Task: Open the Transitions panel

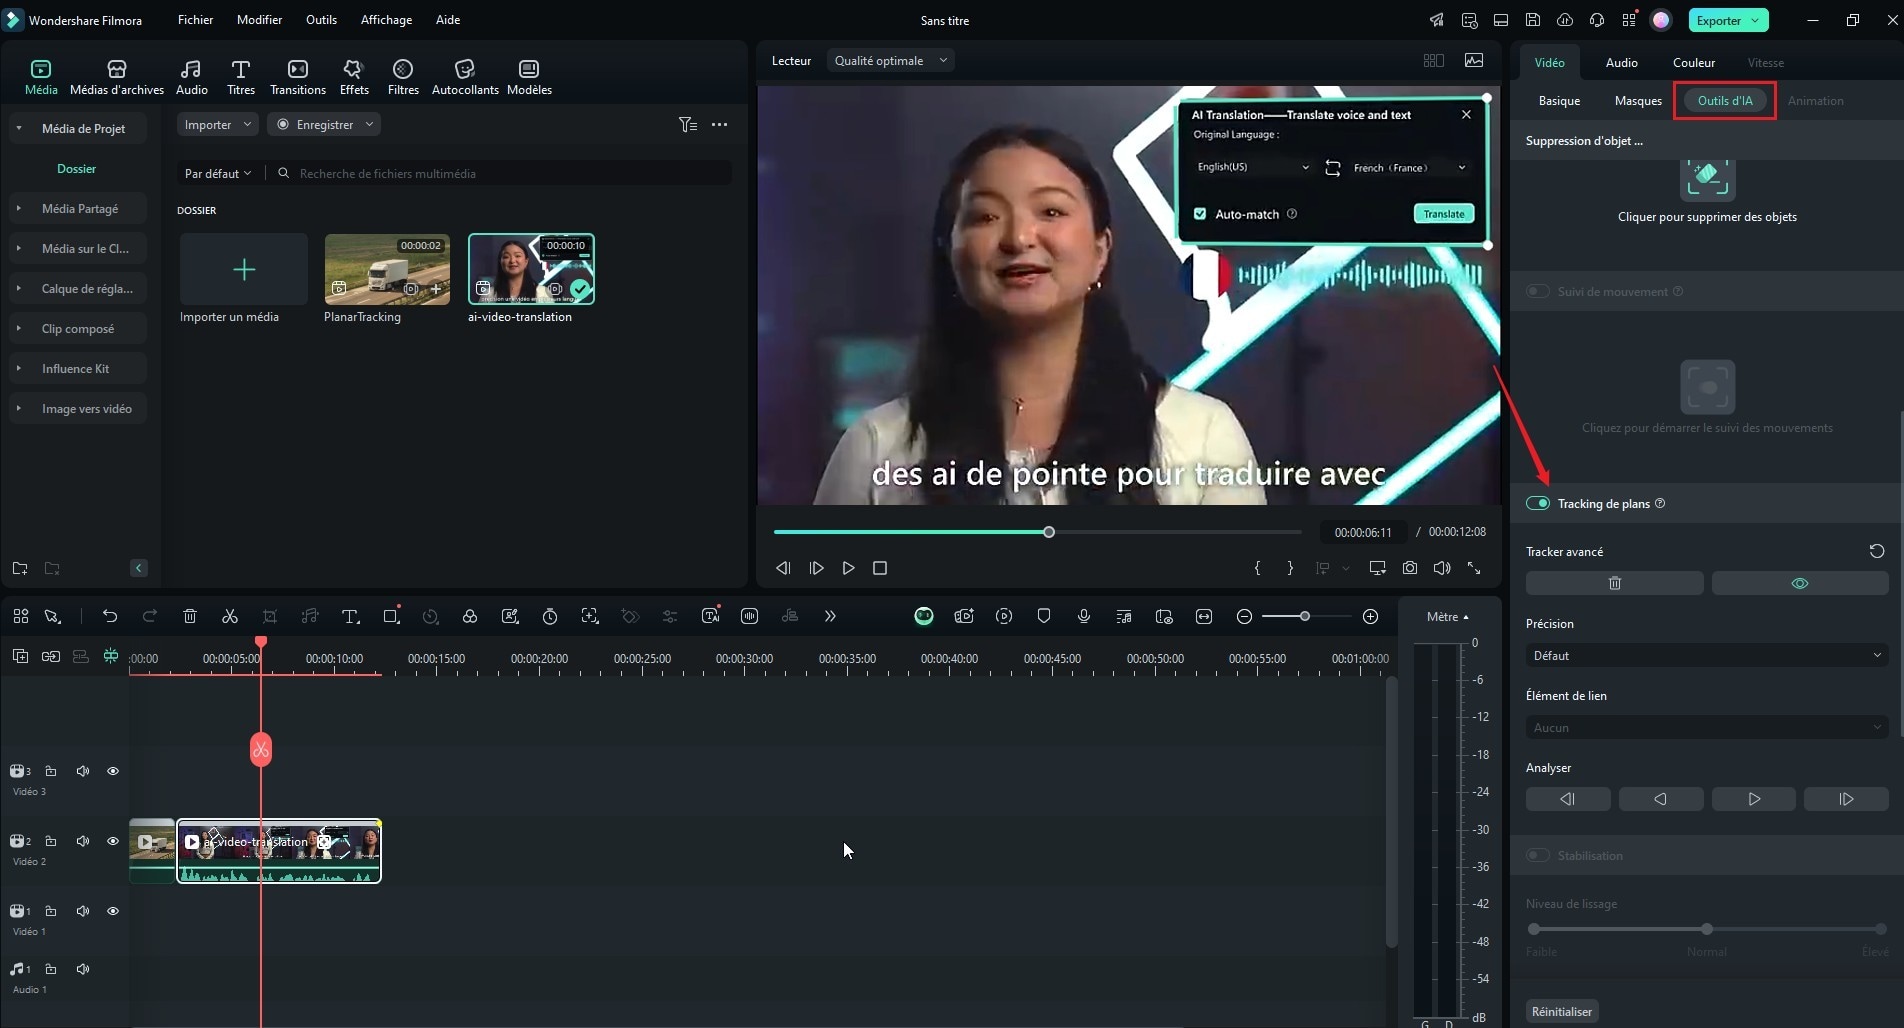Action: pos(298,77)
